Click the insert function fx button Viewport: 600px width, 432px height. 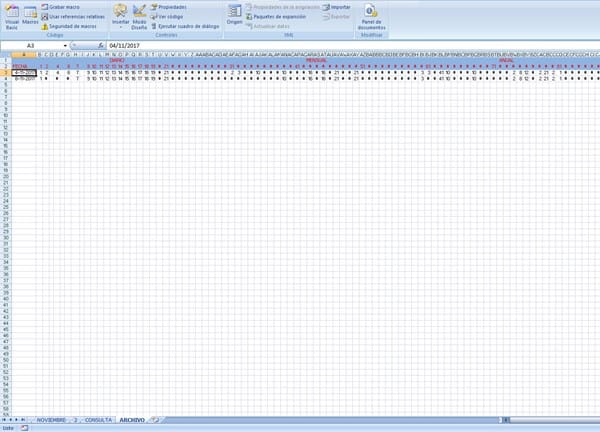pyautogui.click(x=101, y=46)
